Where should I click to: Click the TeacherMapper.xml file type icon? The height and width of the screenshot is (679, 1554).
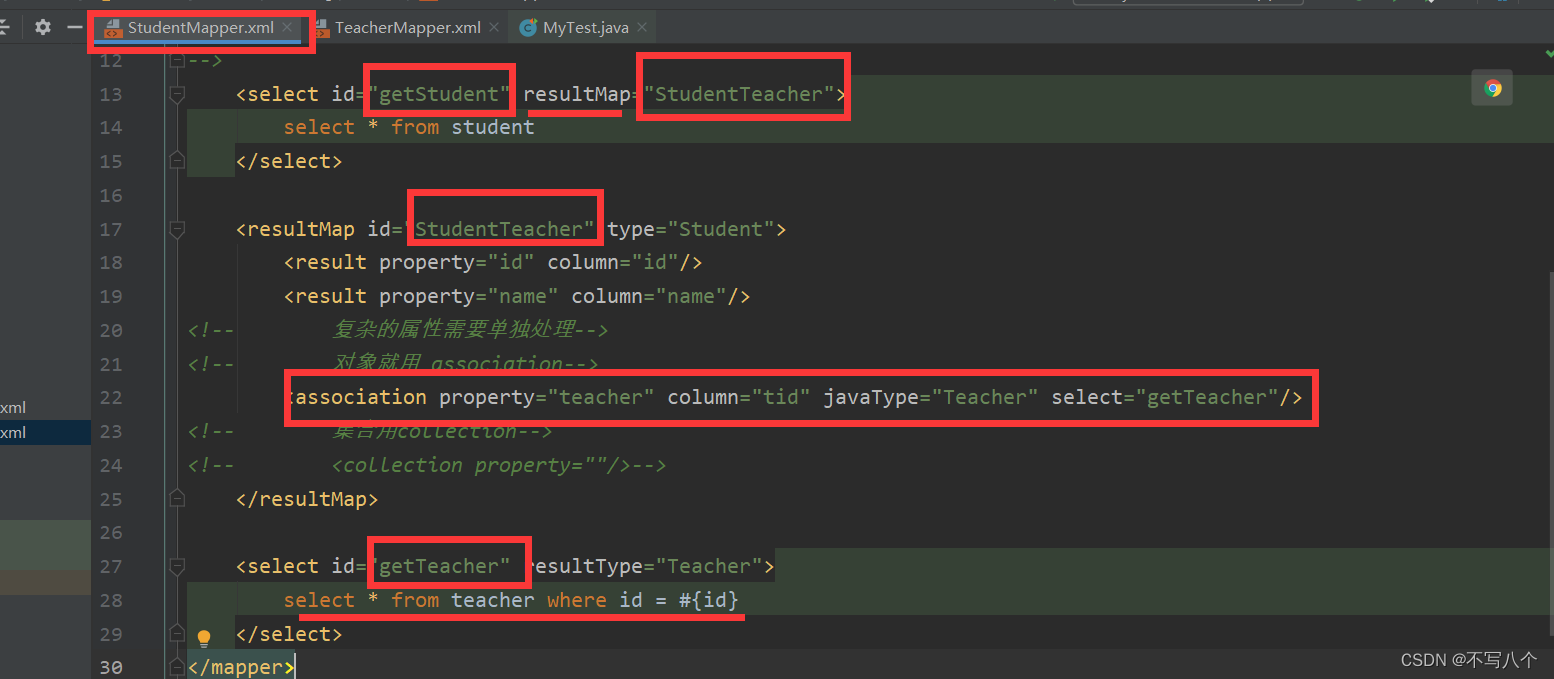(320, 28)
